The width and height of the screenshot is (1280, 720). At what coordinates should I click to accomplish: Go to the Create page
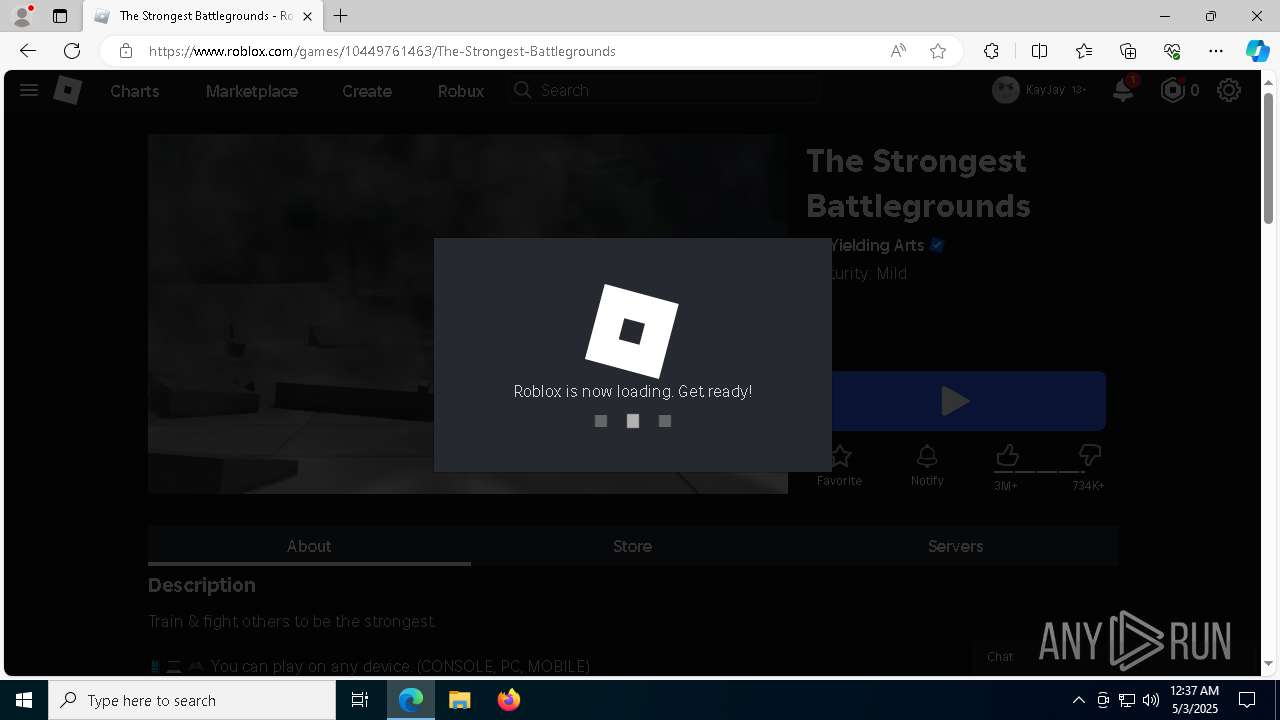point(367,91)
